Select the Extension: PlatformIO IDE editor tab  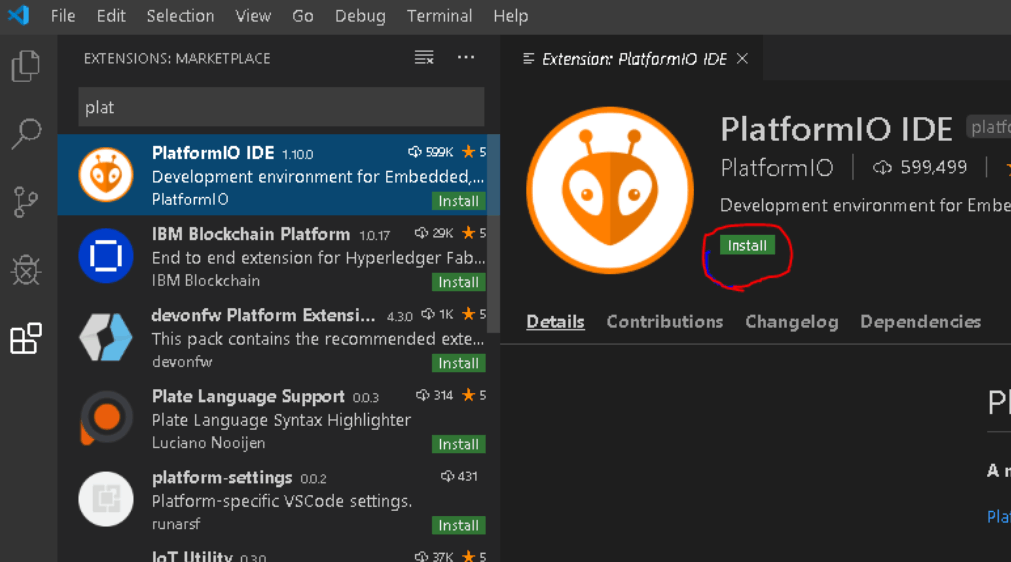tap(634, 59)
